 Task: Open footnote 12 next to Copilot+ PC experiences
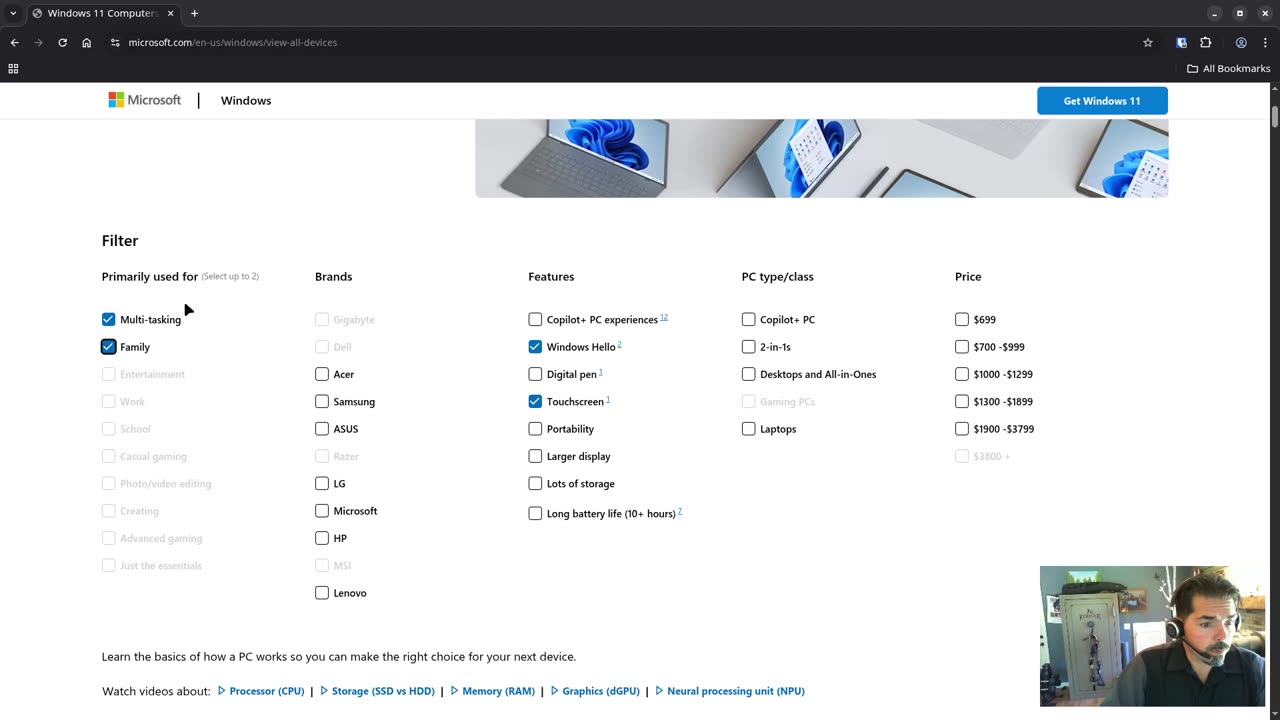664,317
